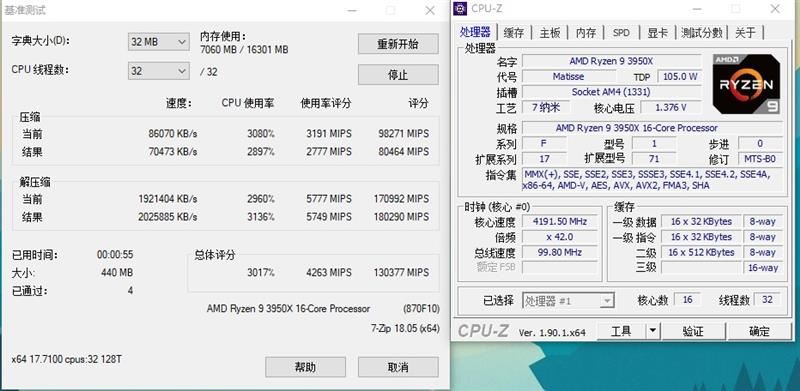This screenshot has height=391, width=800.
Task: Click the 确定 button in CPU-Z
Action: pyautogui.click(x=759, y=331)
